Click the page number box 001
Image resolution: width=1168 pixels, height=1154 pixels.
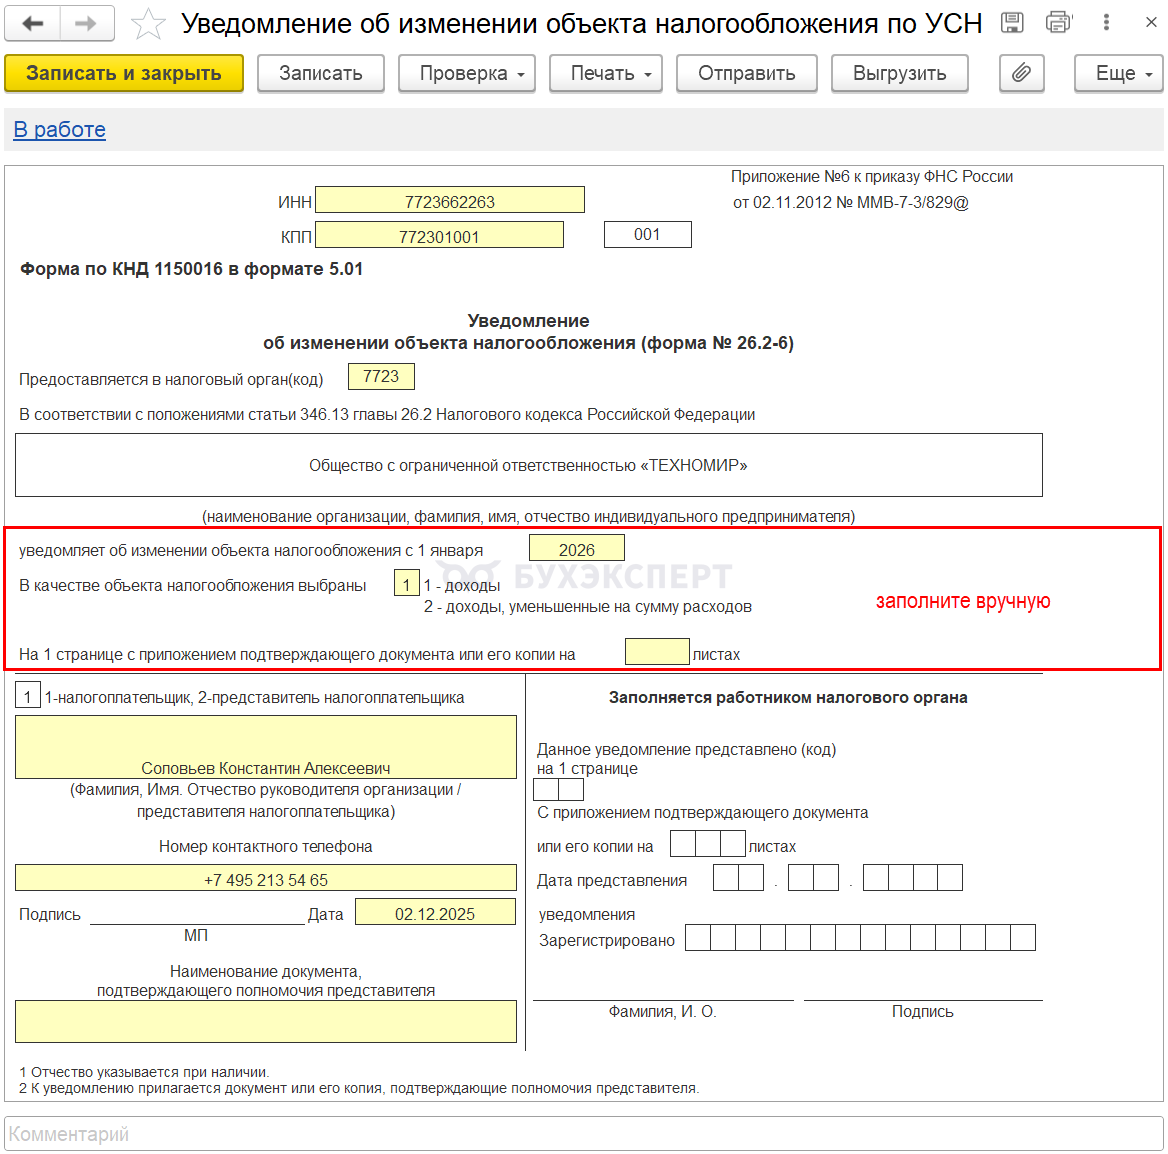pos(647,235)
